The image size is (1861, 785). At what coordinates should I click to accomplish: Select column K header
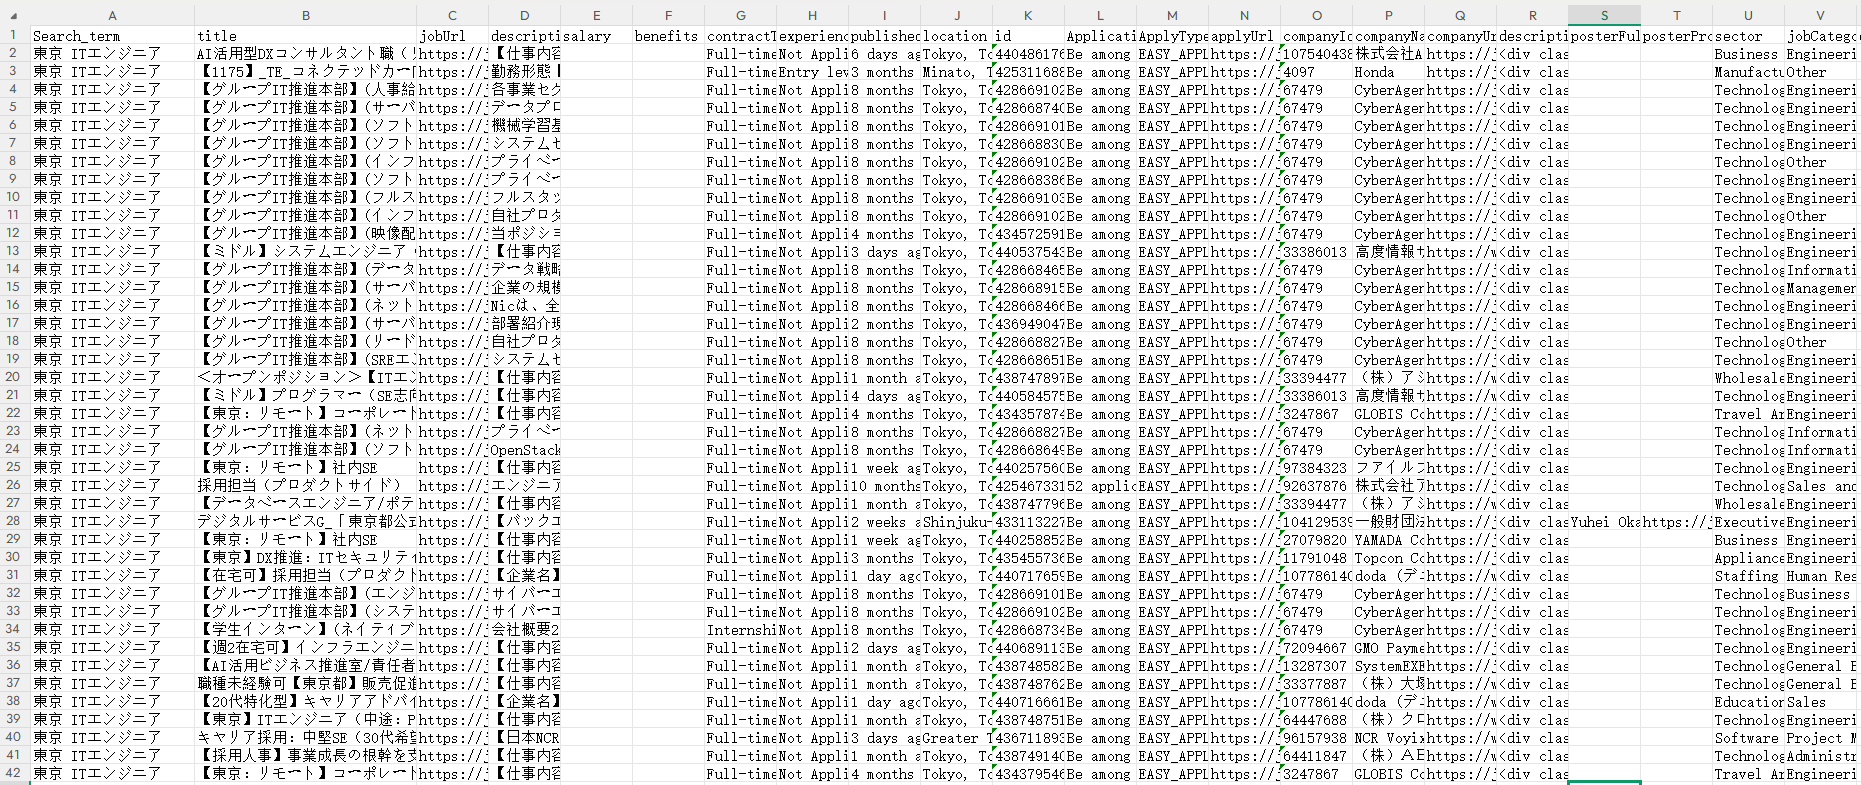click(x=1028, y=15)
